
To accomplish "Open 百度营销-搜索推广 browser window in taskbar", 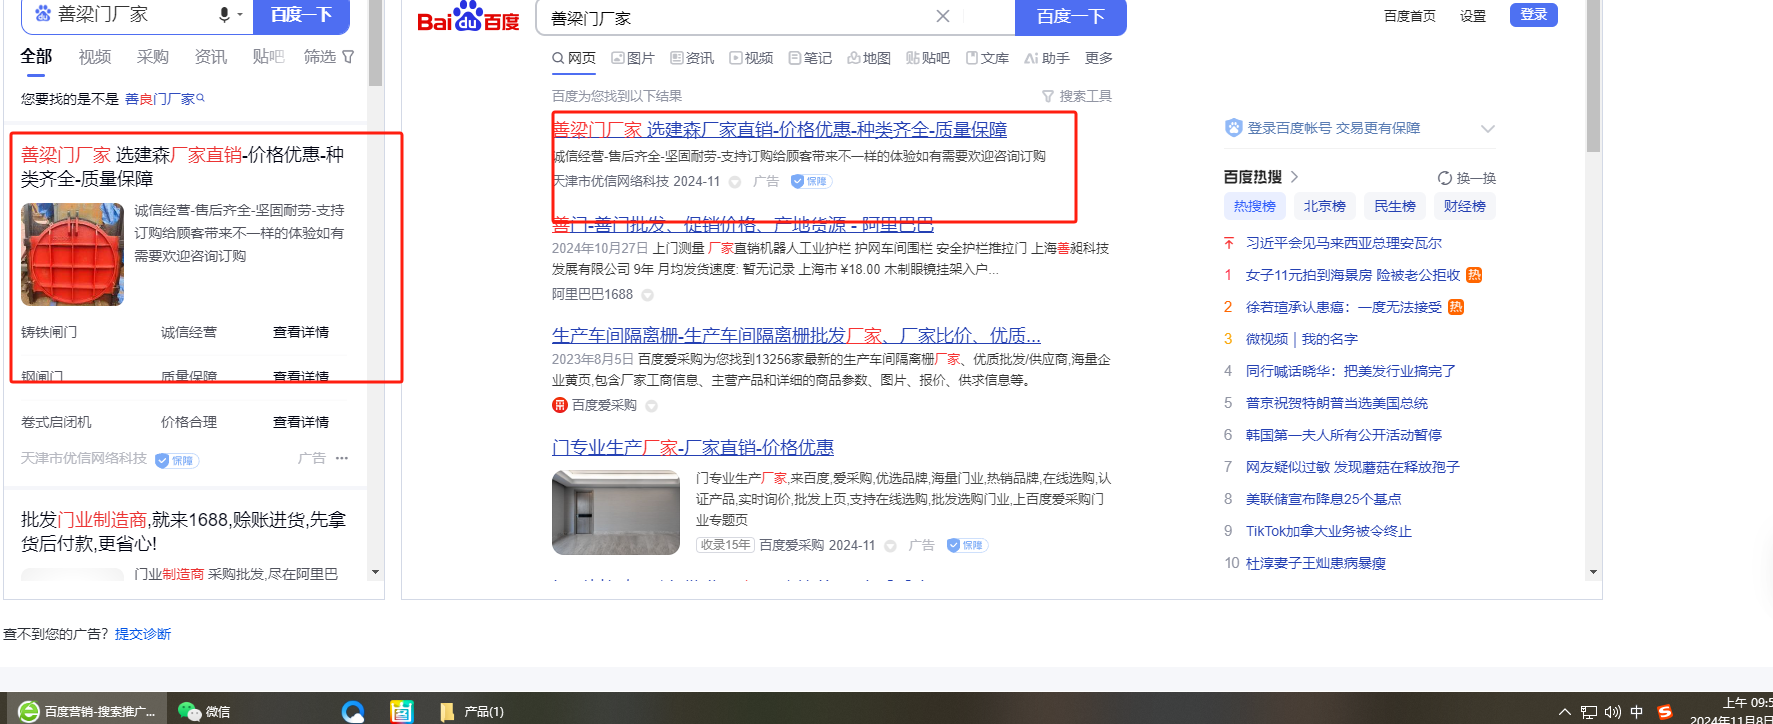I will tap(88, 711).
